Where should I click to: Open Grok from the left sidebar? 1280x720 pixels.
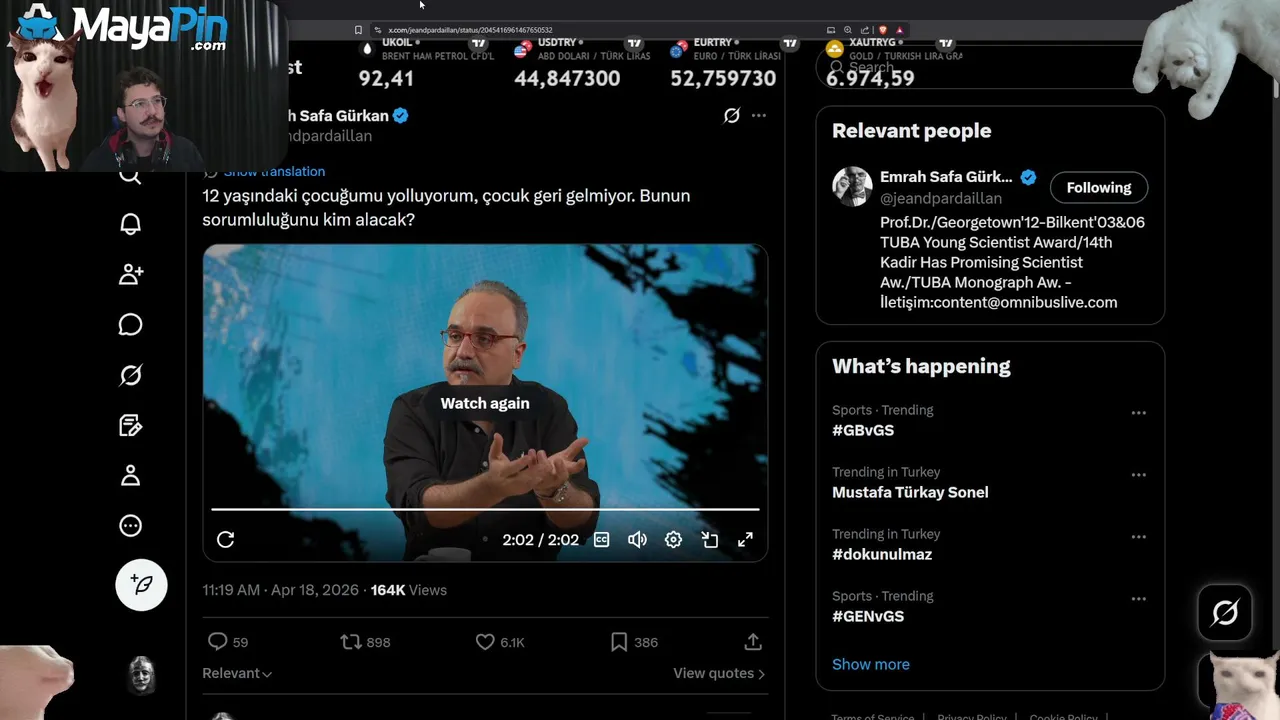pyautogui.click(x=131, y=375)
